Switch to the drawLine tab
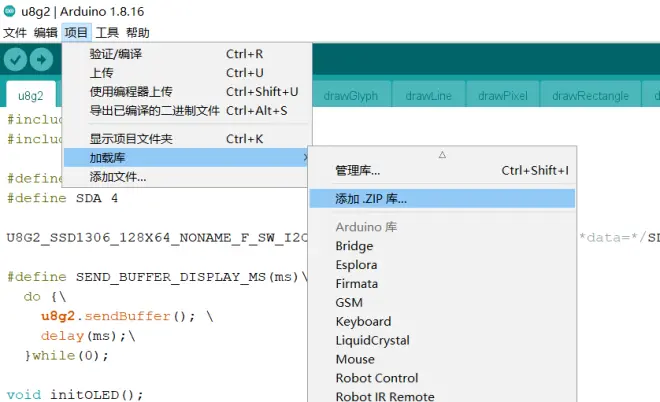Image resolution: width=660 pixels, height=402 pixels. pyautogui.click(x=428, y=96)
